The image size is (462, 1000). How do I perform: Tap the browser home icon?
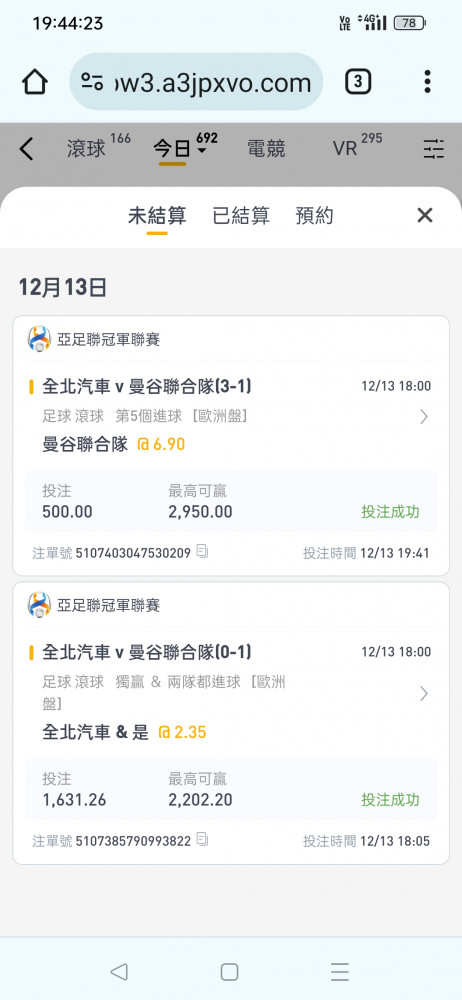[34, 82]
